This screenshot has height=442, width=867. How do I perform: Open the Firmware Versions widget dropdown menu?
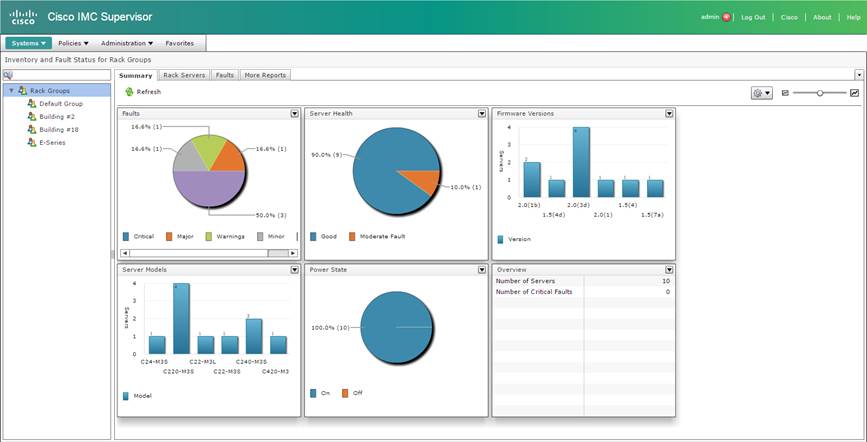669,113
